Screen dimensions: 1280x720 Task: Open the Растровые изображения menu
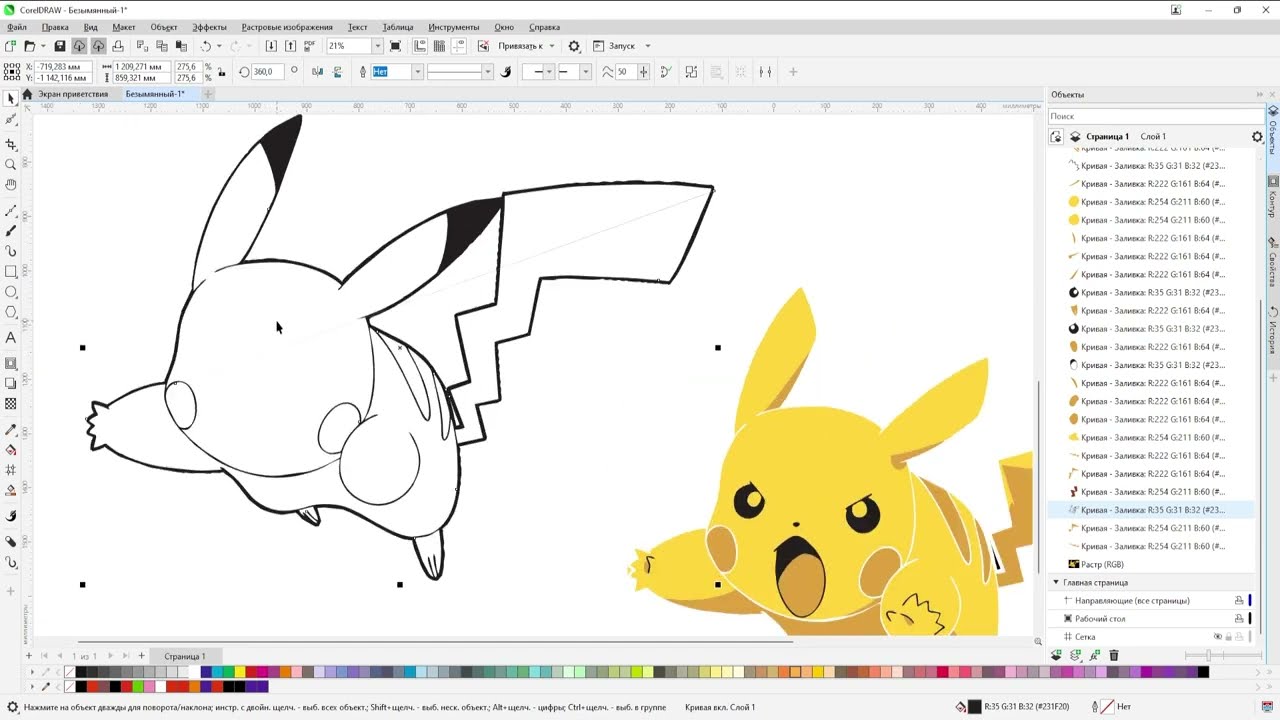tap(287, 27)
